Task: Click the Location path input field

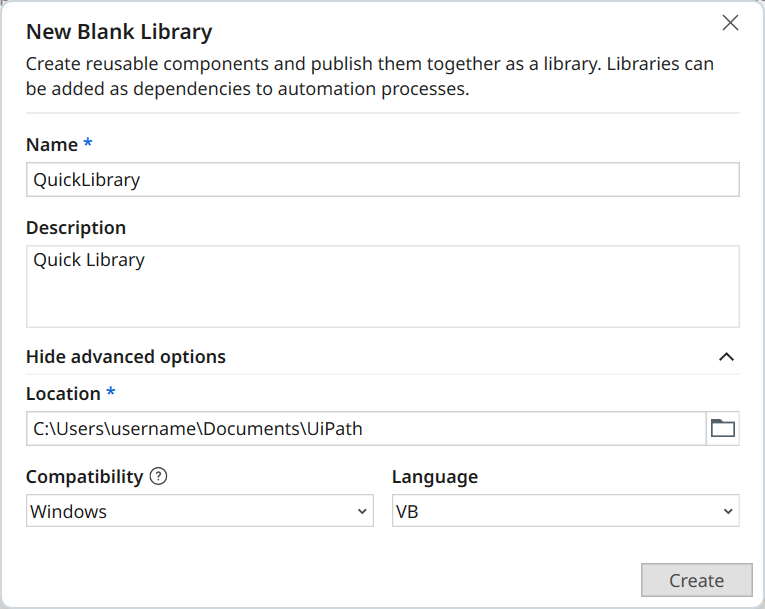Action: pyautogui.click(x=365, y=429)
